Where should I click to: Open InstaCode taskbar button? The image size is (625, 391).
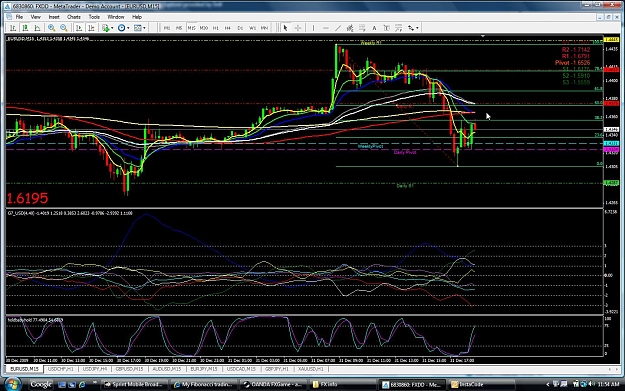pos(481,385)
